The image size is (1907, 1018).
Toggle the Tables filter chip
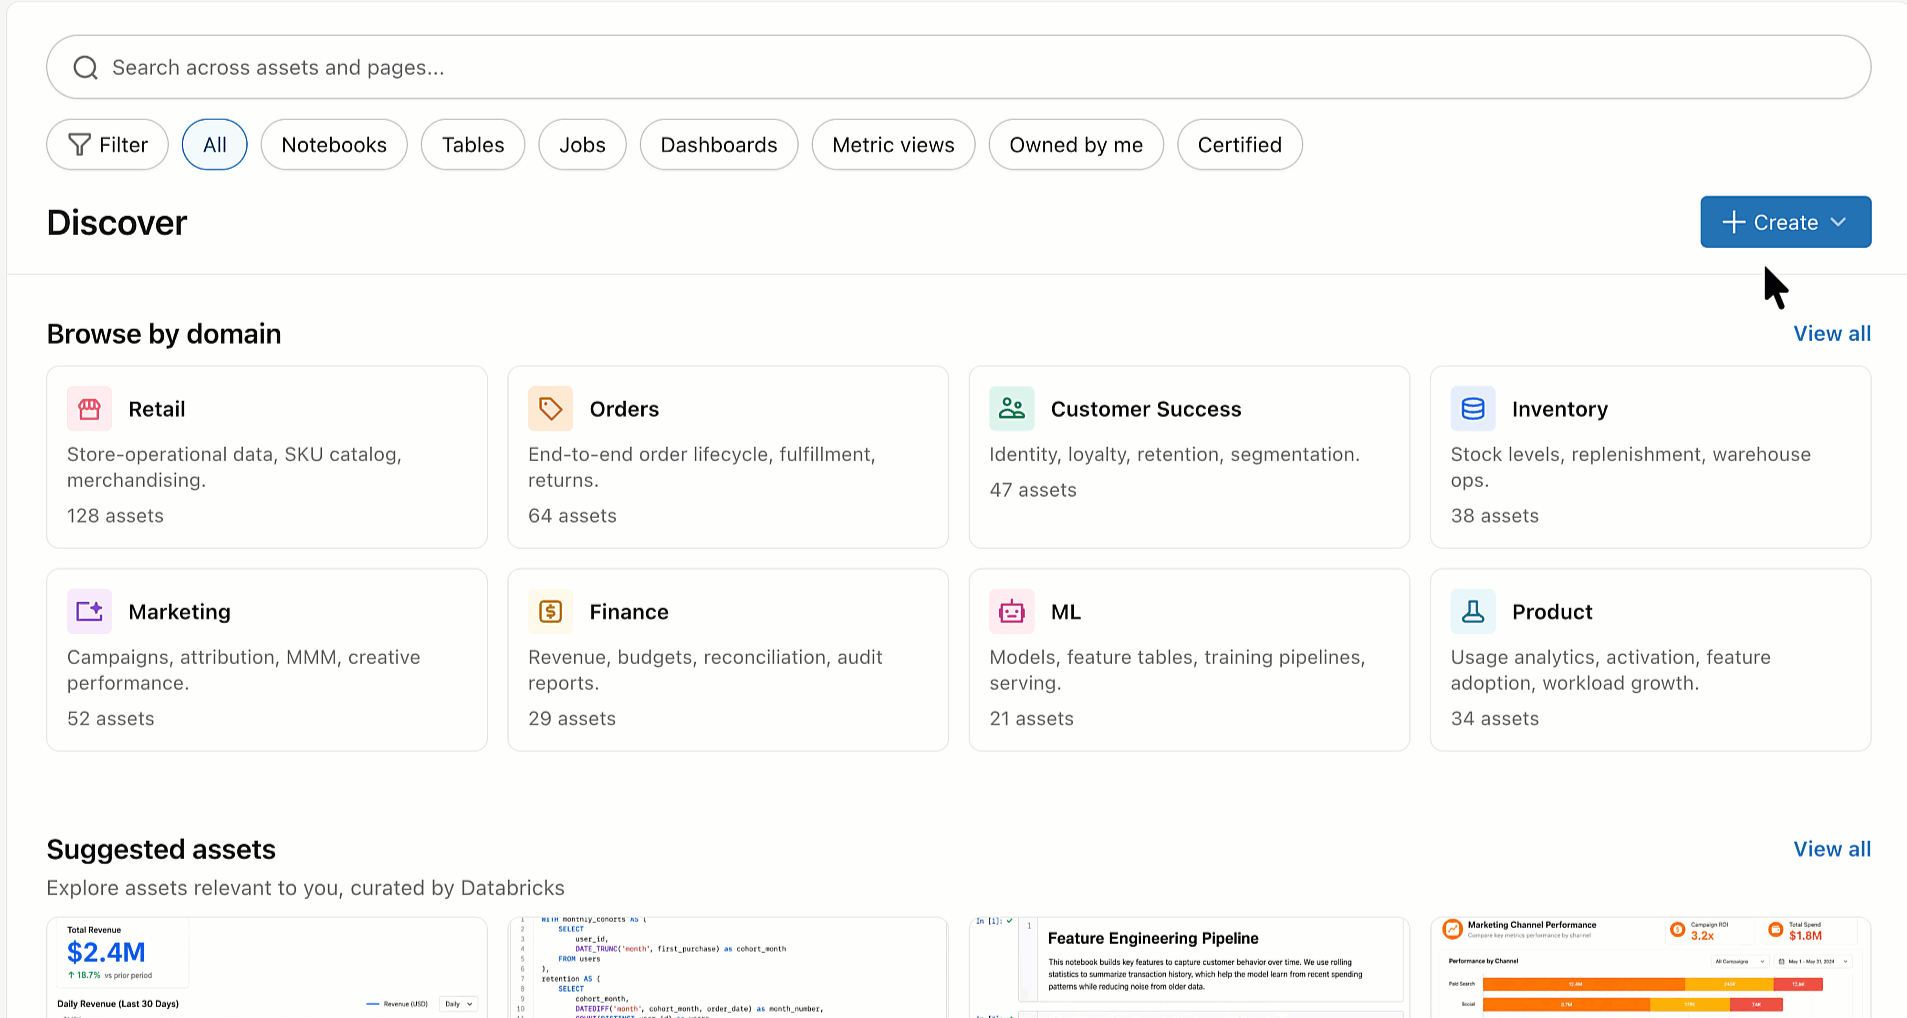coord(473,145)
